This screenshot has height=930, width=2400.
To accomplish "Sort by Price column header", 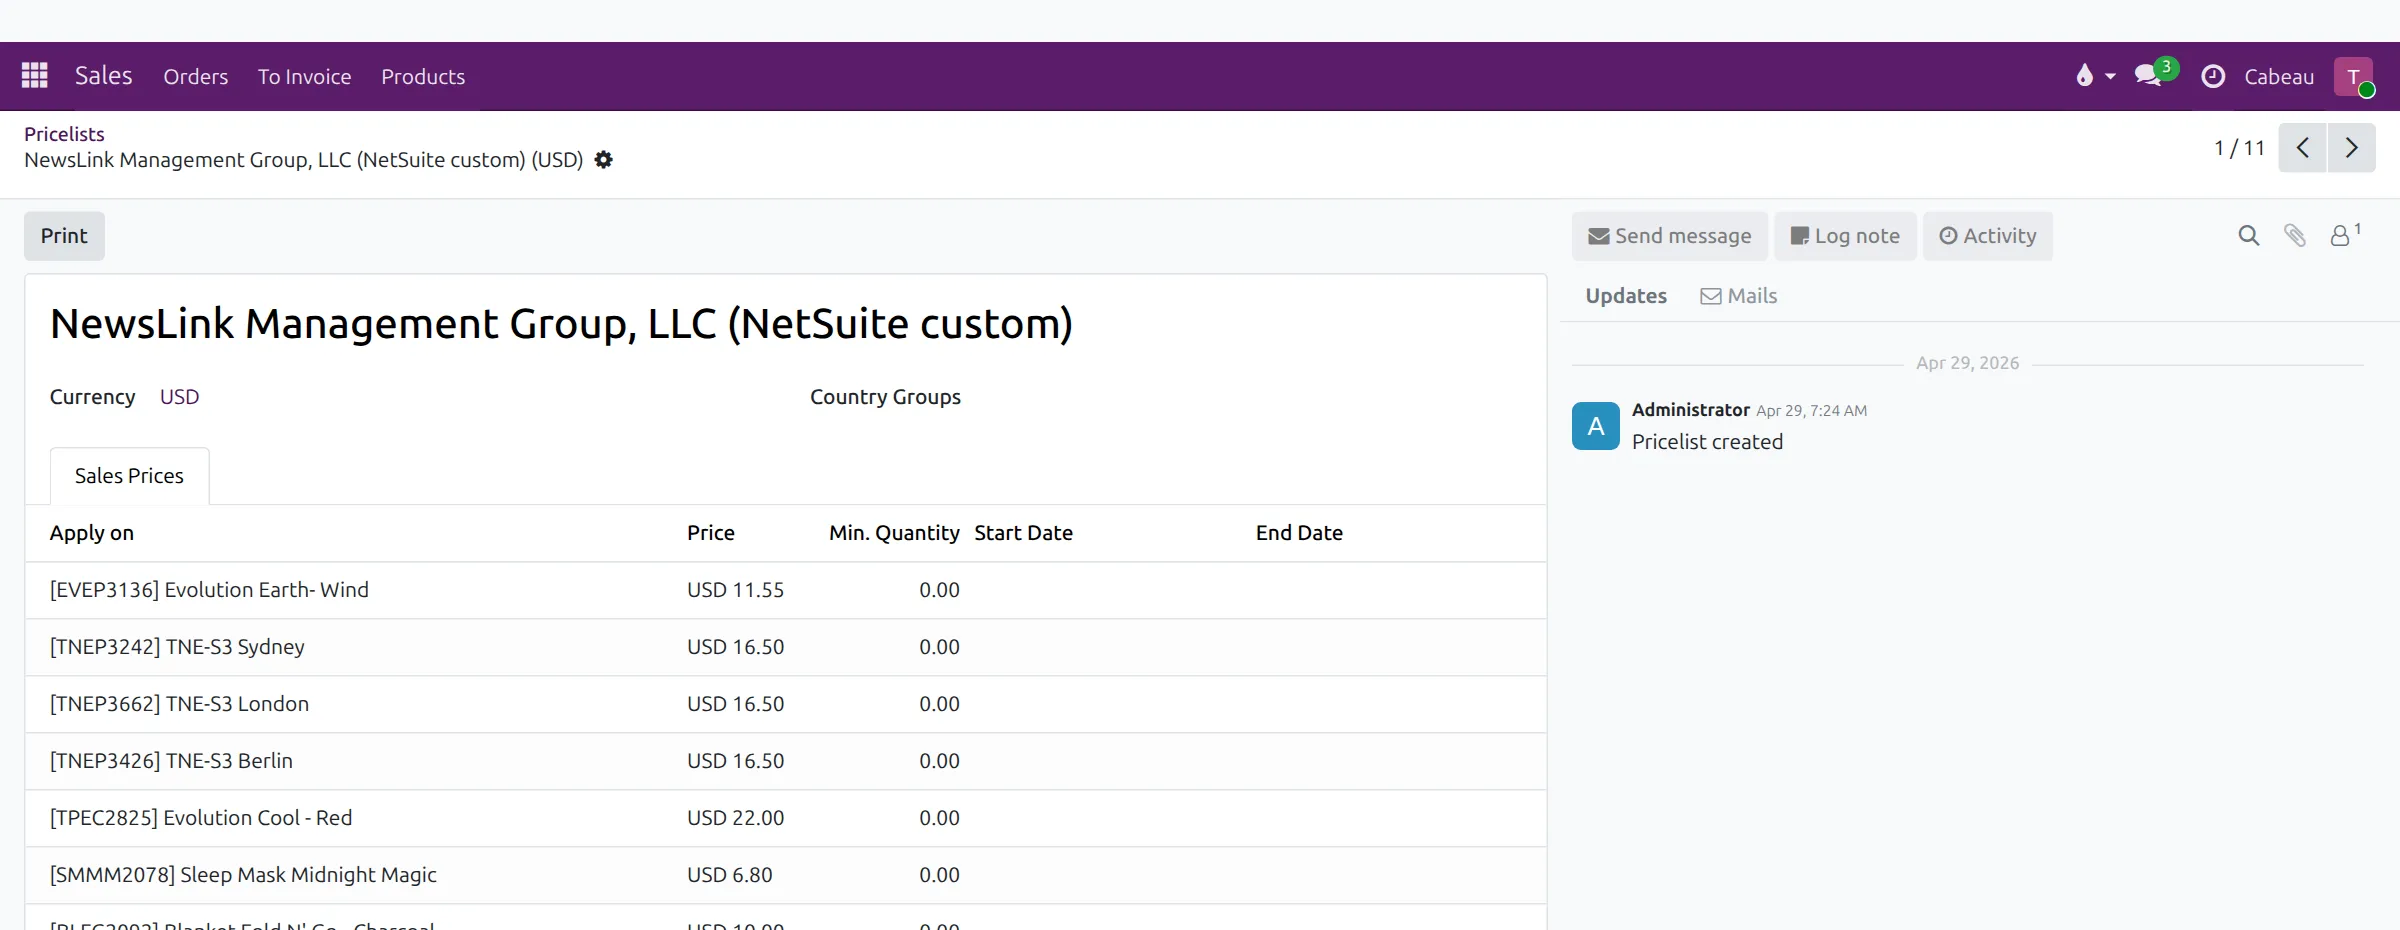I will pyautogui.click(x=711, y=533).
